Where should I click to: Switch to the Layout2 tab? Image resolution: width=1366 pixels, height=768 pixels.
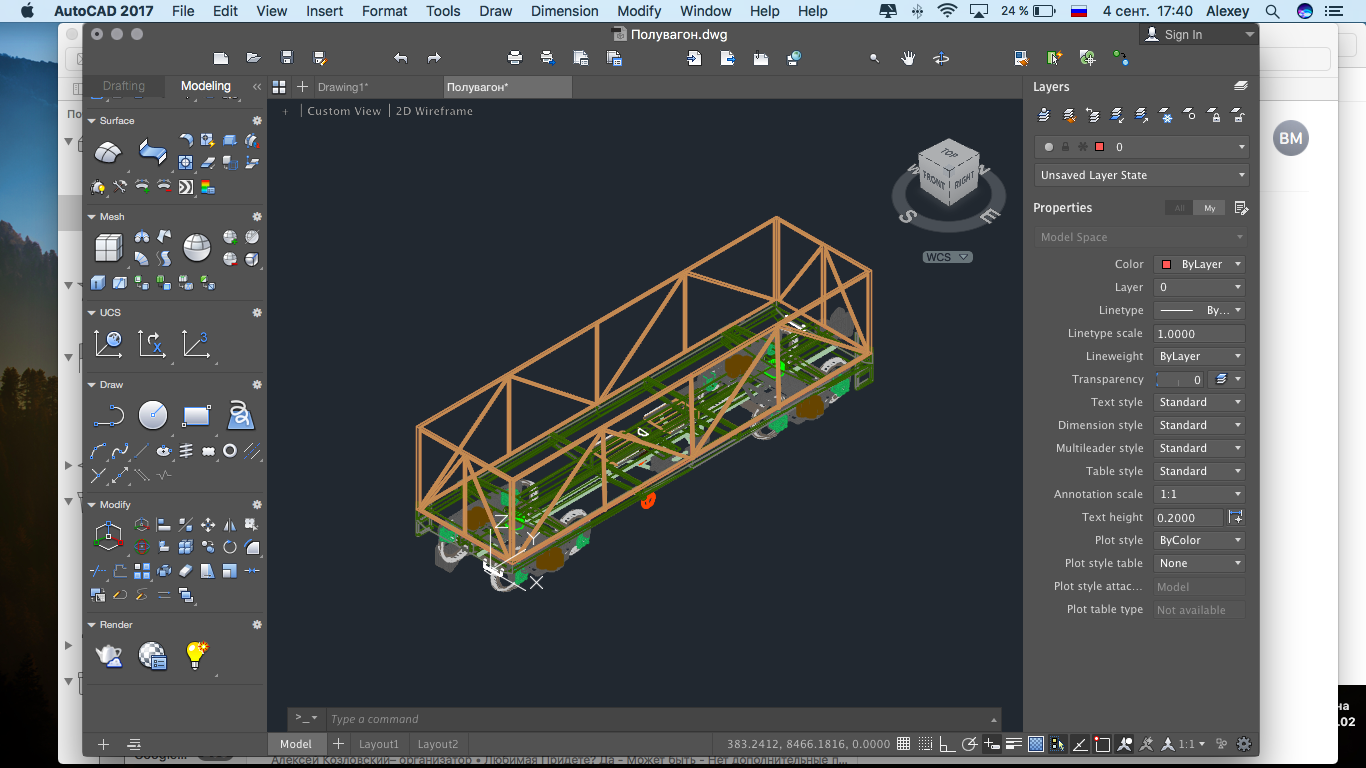tap(438, 744)
